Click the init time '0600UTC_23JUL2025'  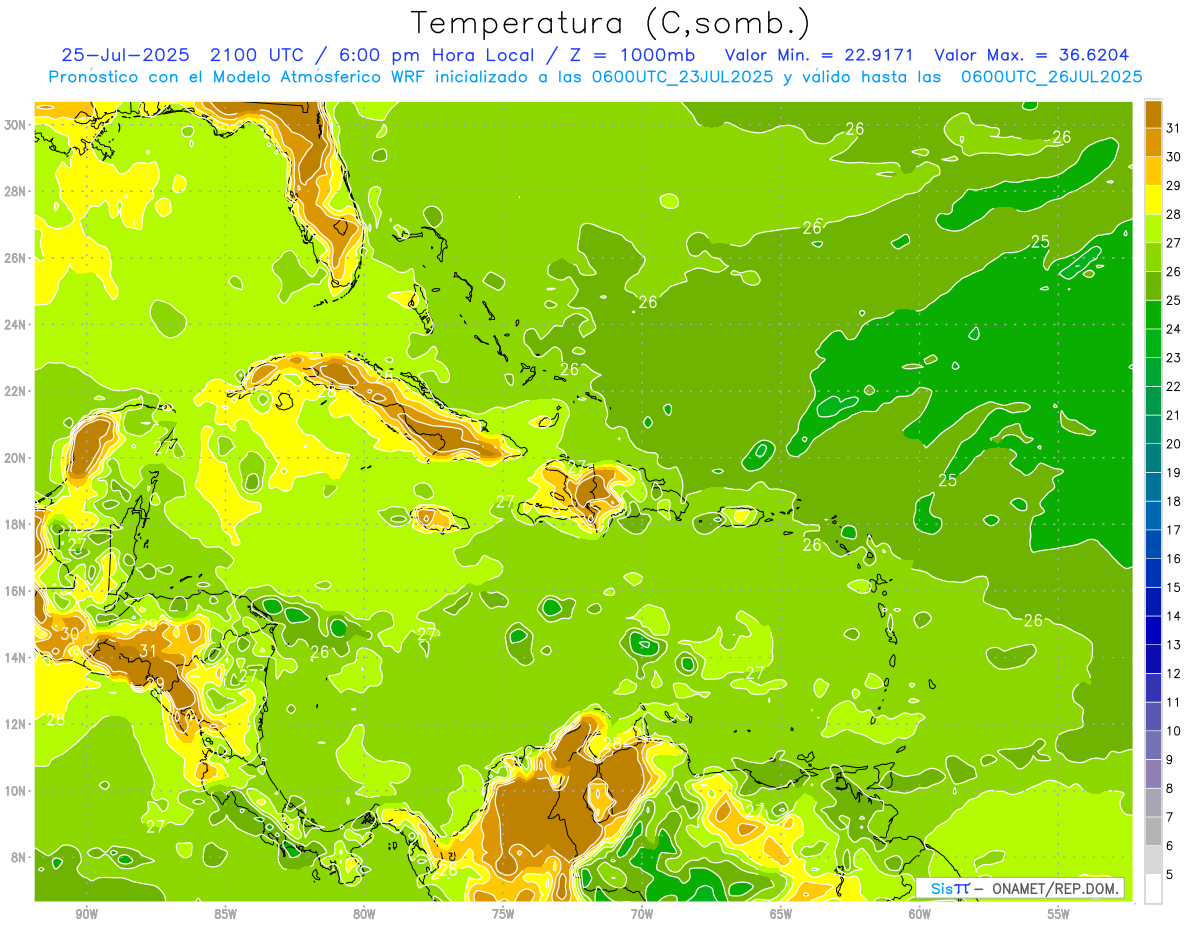pos(682,76)
